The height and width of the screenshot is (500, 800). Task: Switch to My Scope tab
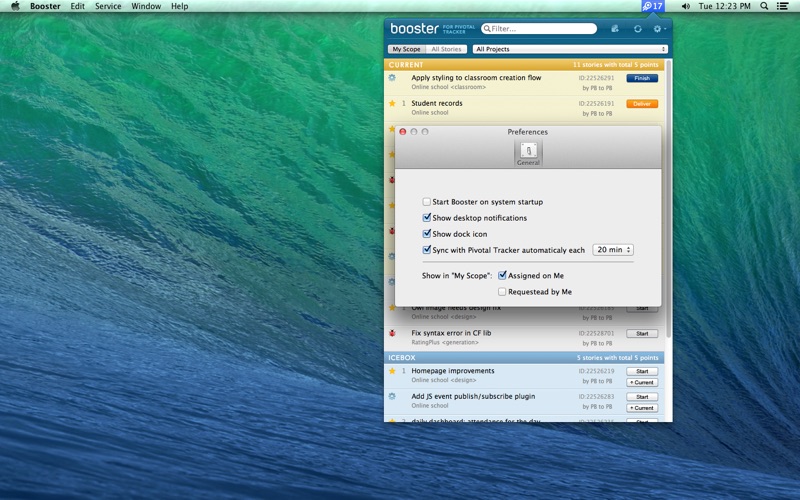pyautogui.click(x=406, y=49)
